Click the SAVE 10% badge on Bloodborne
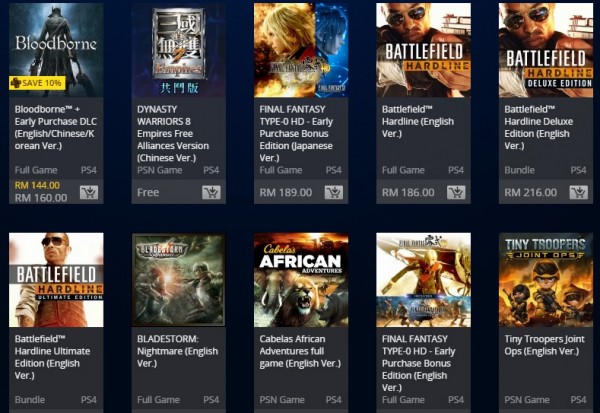600x413 pixels. click(x=35, y=83)
